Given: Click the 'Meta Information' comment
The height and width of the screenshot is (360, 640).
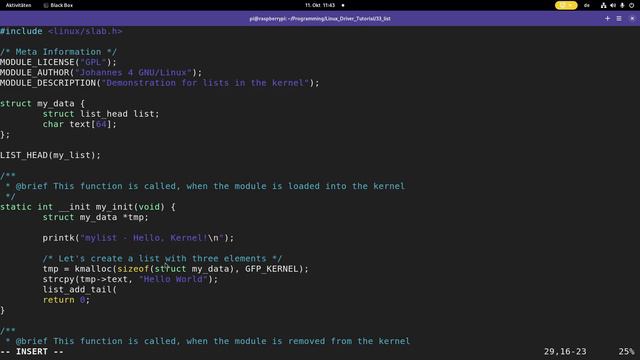Looking at the screenshot, I should tap(58, 52).
